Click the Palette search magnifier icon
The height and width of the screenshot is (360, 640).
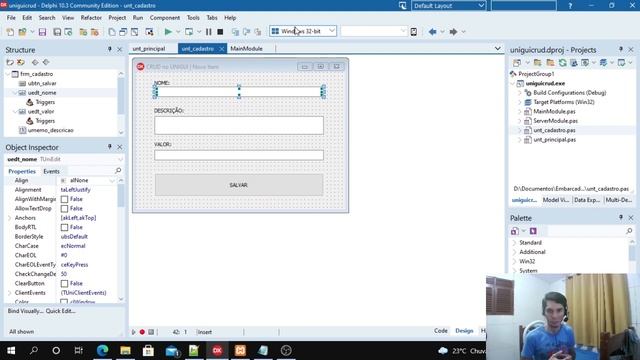(629, 231)
